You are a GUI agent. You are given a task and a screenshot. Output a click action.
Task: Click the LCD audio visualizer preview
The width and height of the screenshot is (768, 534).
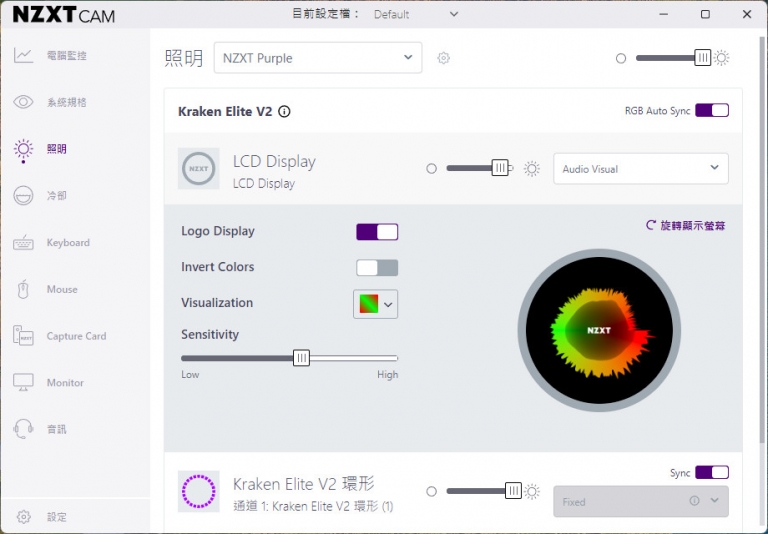pos(599,330)
